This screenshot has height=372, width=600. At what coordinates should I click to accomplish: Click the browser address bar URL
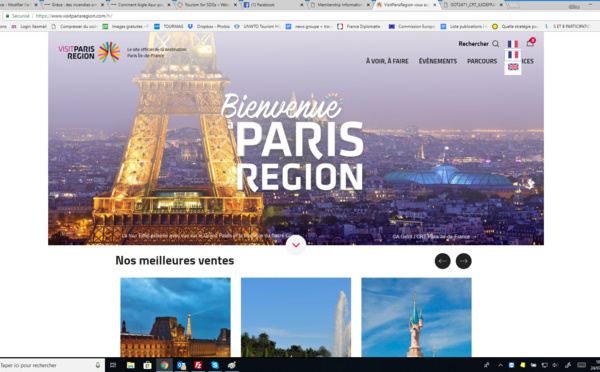tap(74, 16)
